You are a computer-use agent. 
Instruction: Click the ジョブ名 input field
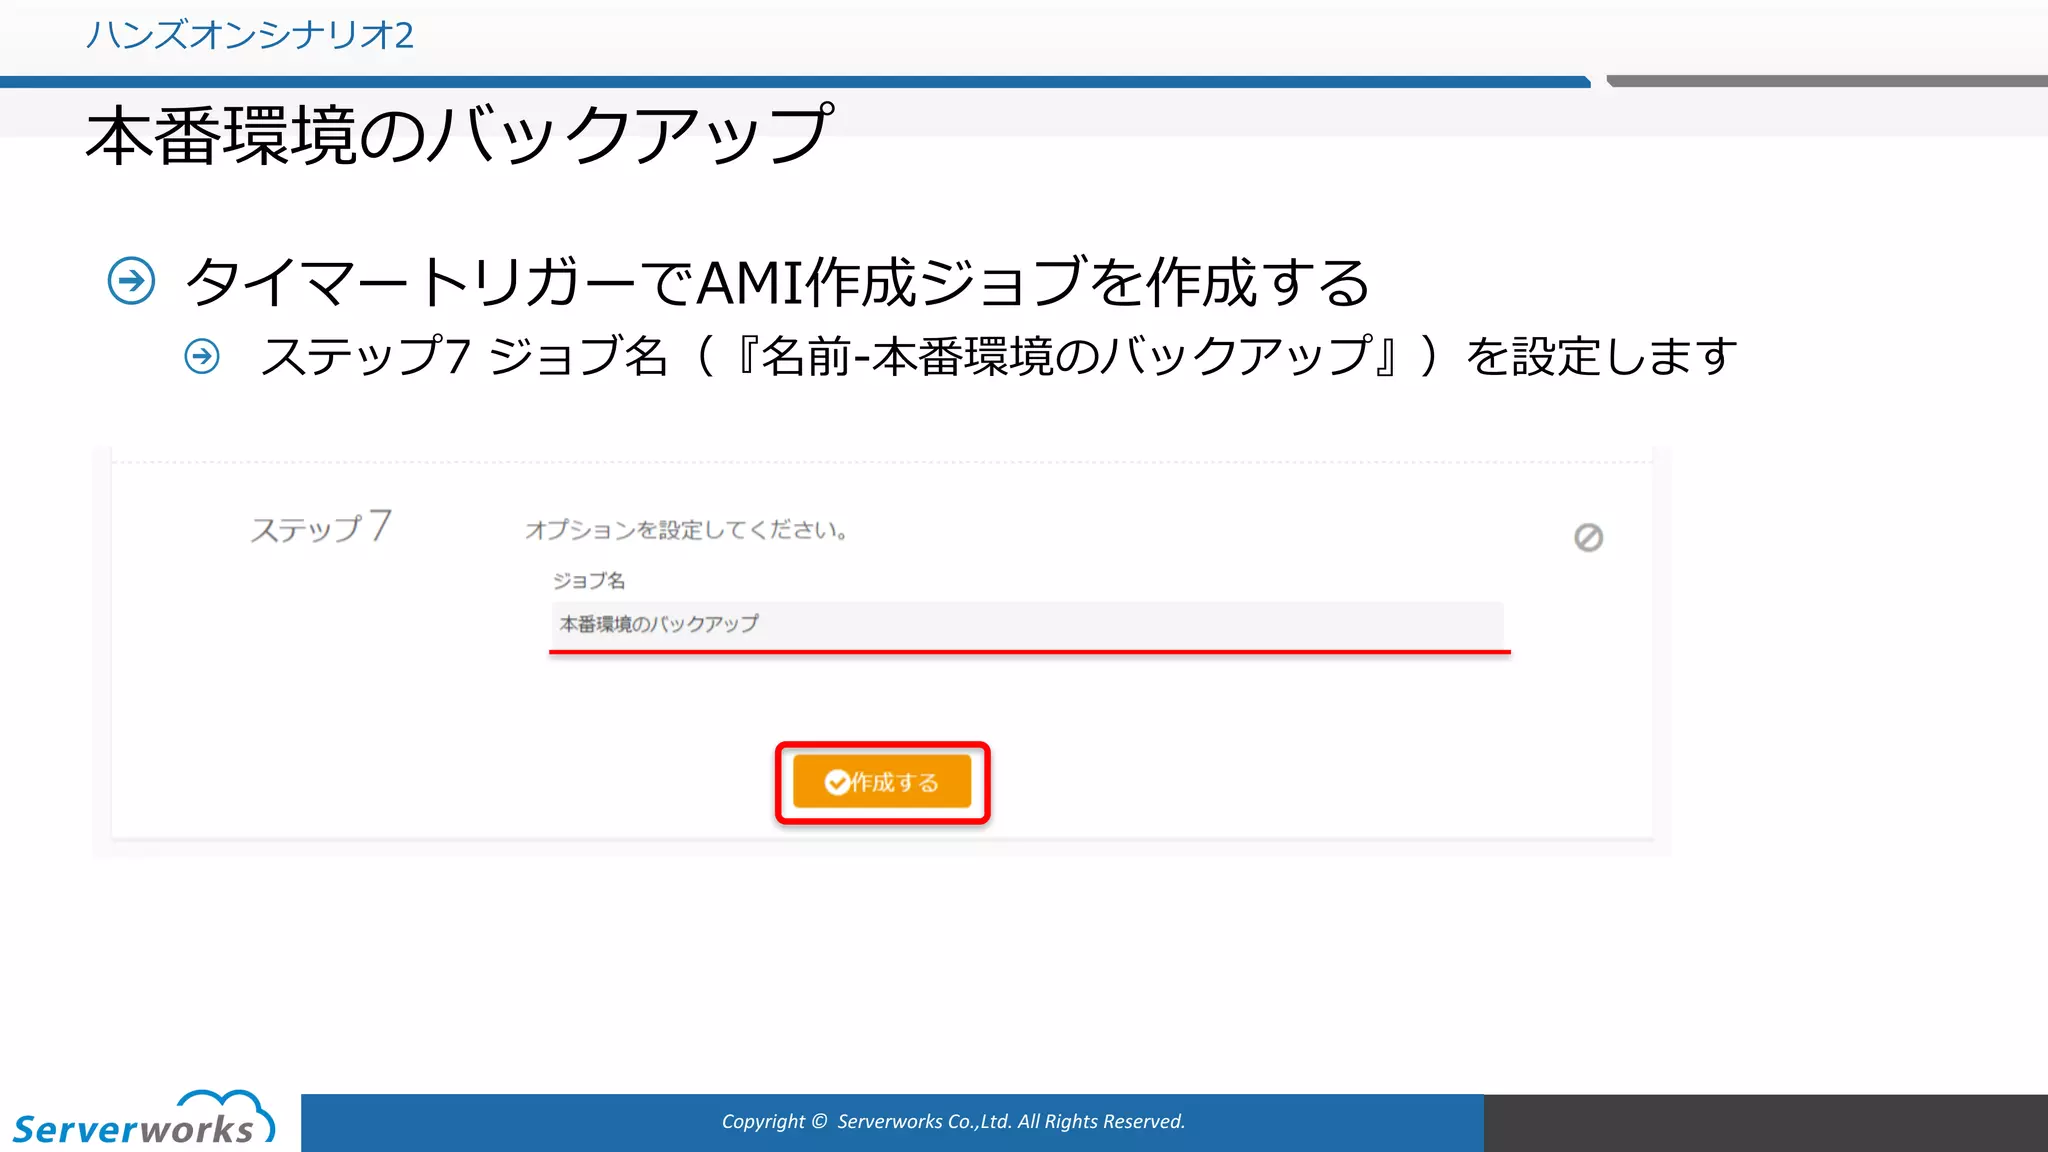coord(1027,624)
